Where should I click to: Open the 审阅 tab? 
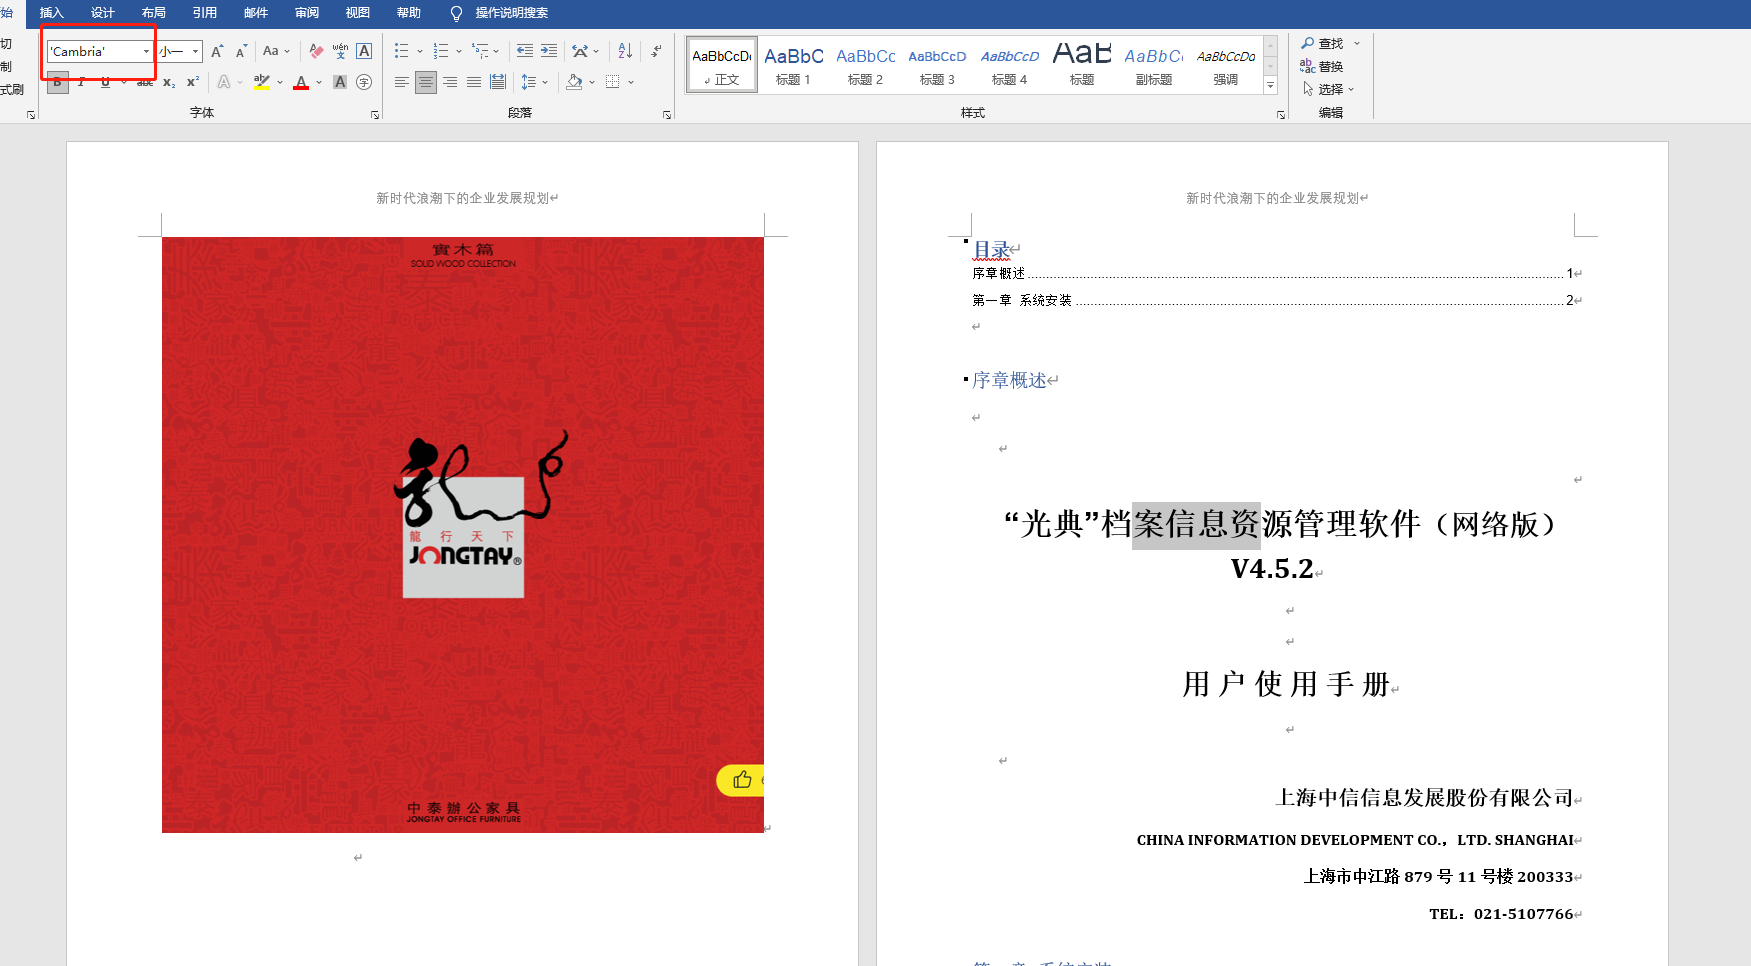(x=306, y=13)
